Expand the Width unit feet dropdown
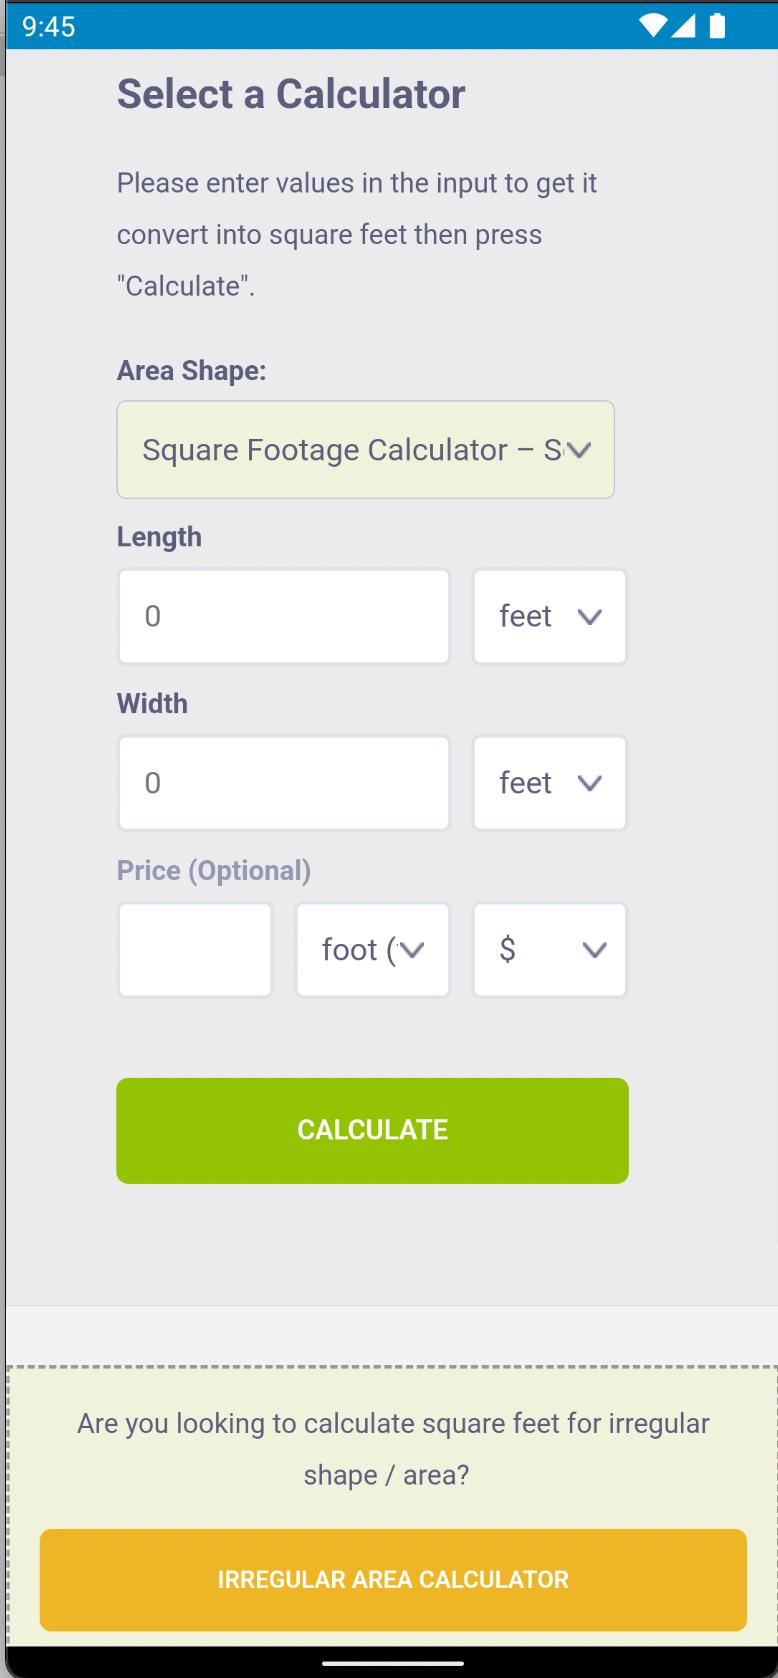 549,783
